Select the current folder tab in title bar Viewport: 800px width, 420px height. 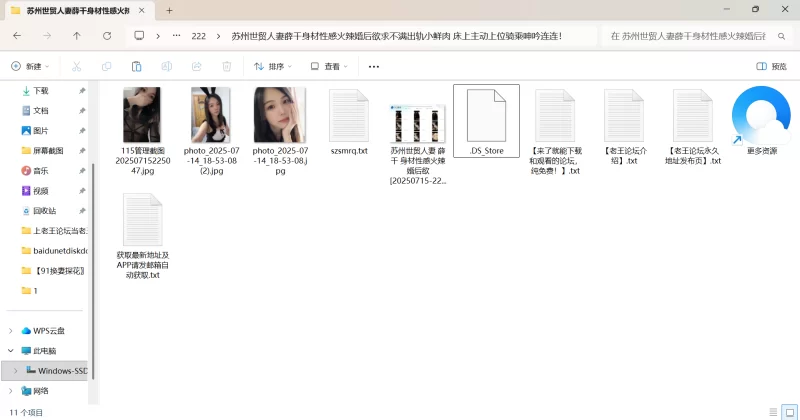pyautogui.click(x=79, y=10)
